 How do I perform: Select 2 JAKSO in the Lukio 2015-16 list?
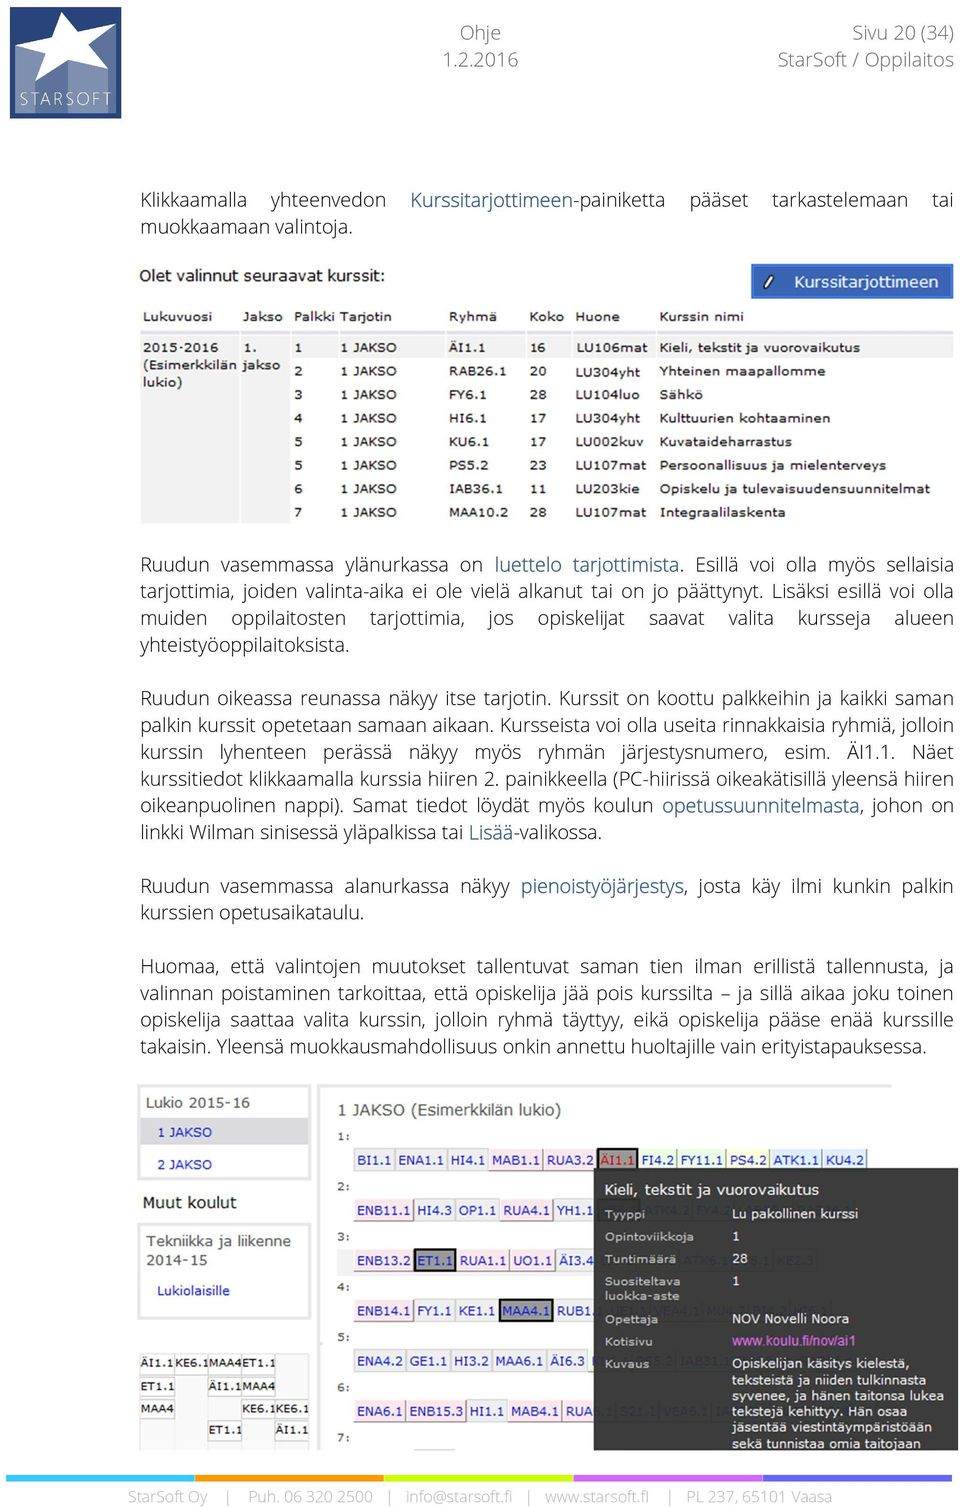(184, 1164)
